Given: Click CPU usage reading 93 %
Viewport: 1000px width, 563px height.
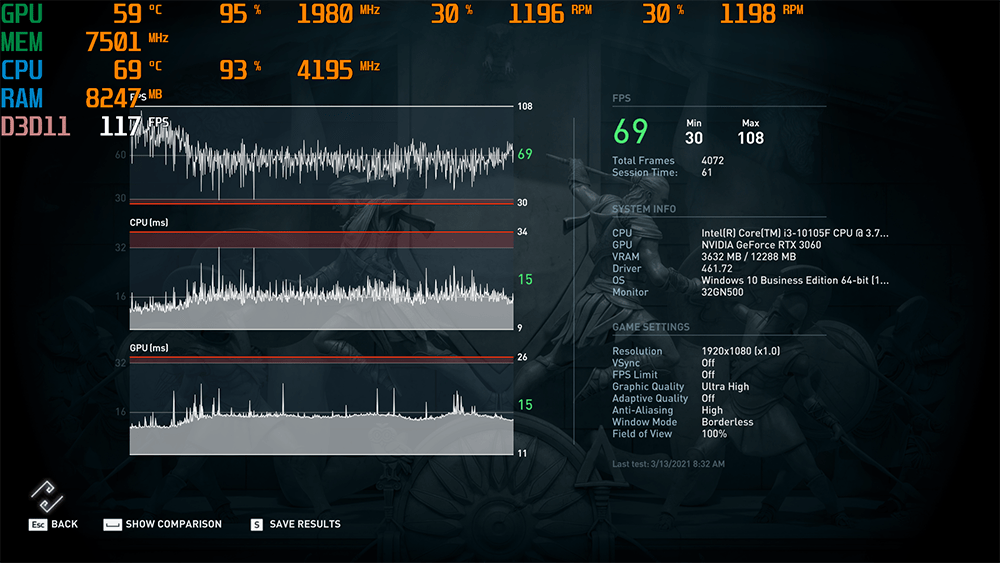Looking at the screenshot, I should (x=240, y=69).
